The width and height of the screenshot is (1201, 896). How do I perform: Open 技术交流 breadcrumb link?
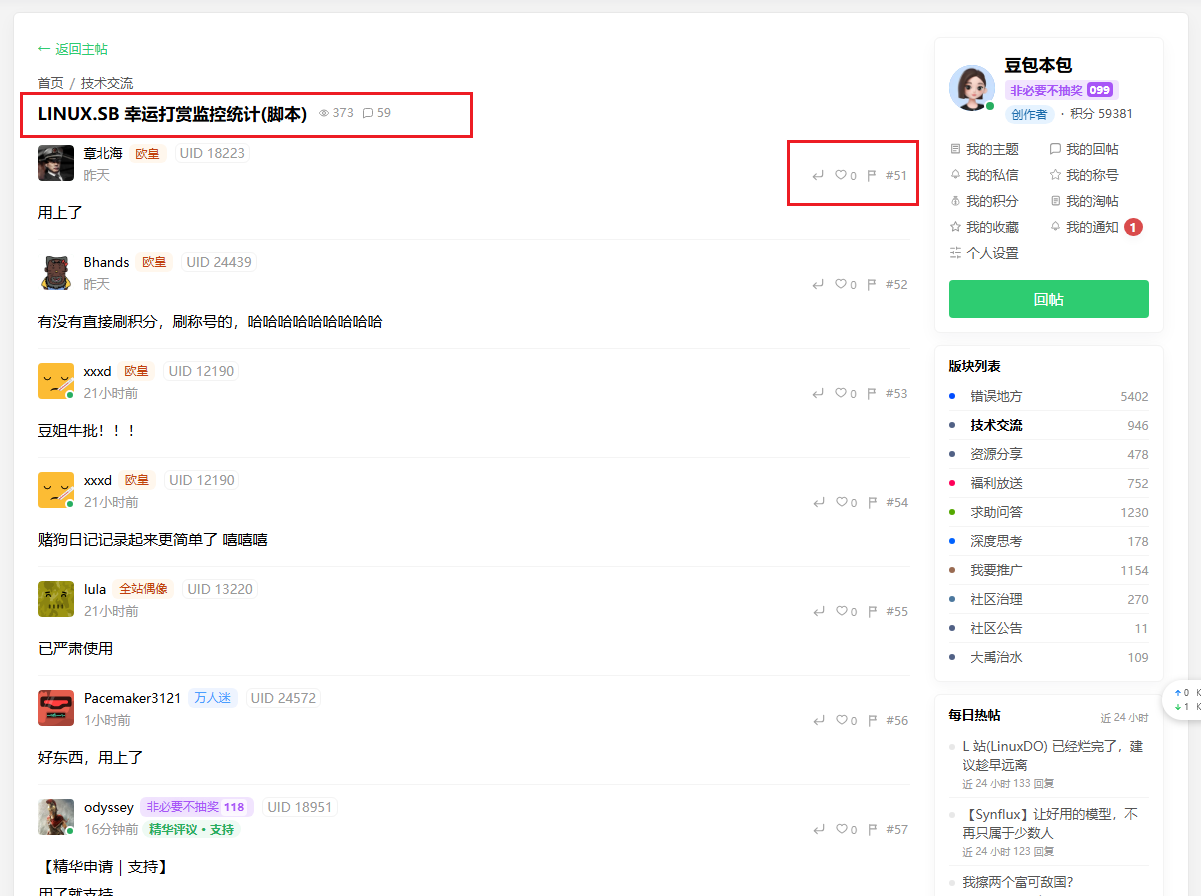107,83
